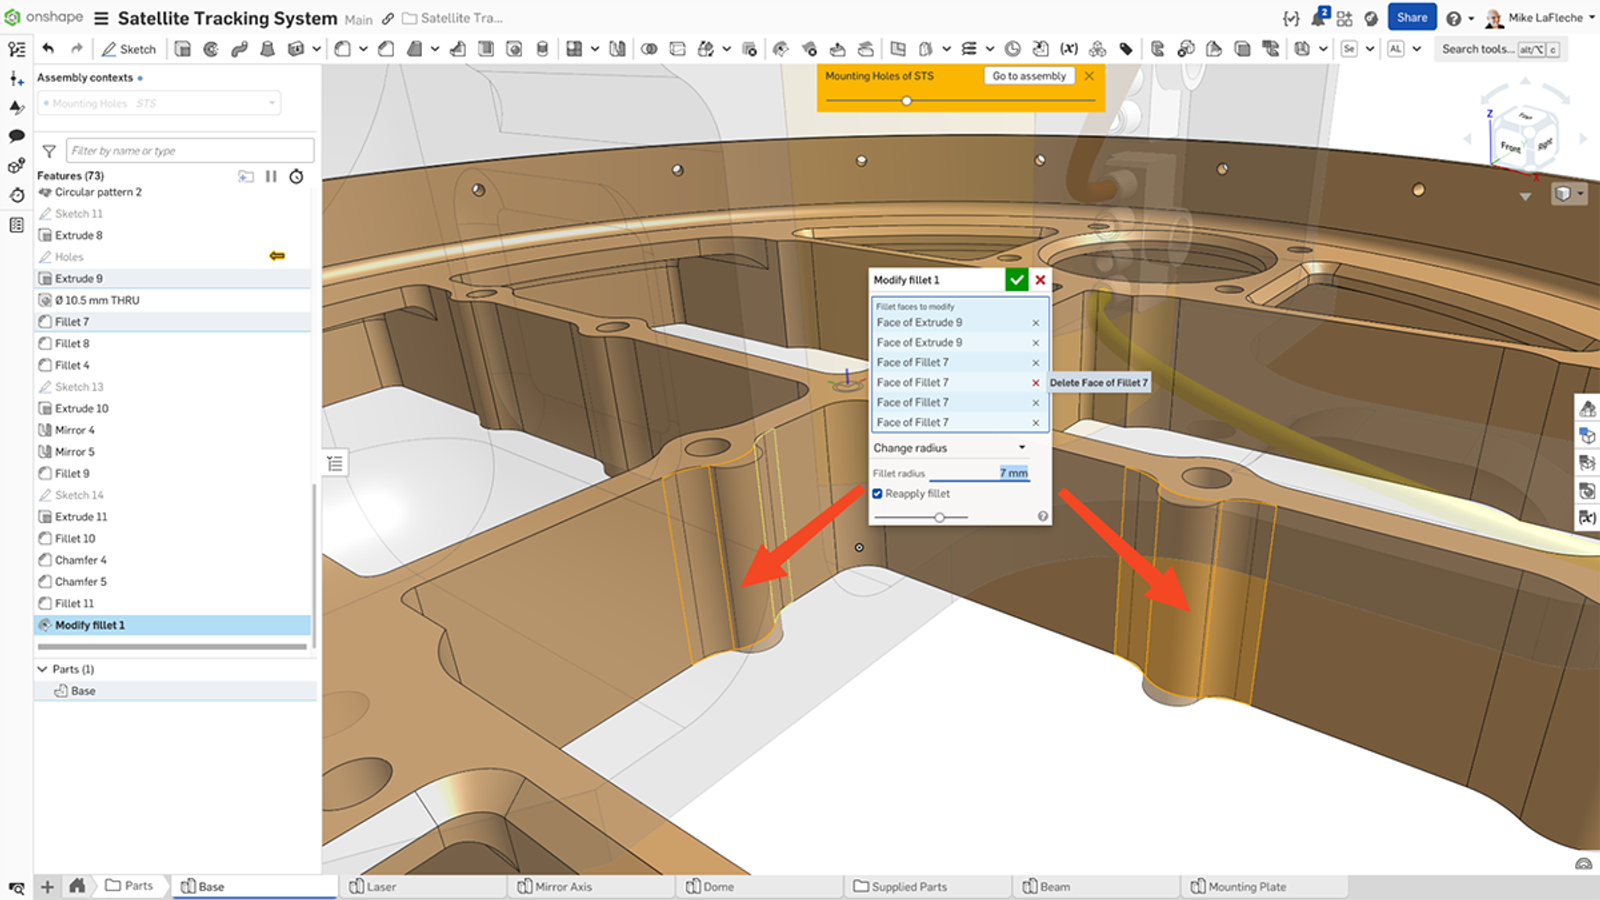Switch to the Supplied Parts tab
This screenshot has width=1600, height=900.
click(903, 886)
